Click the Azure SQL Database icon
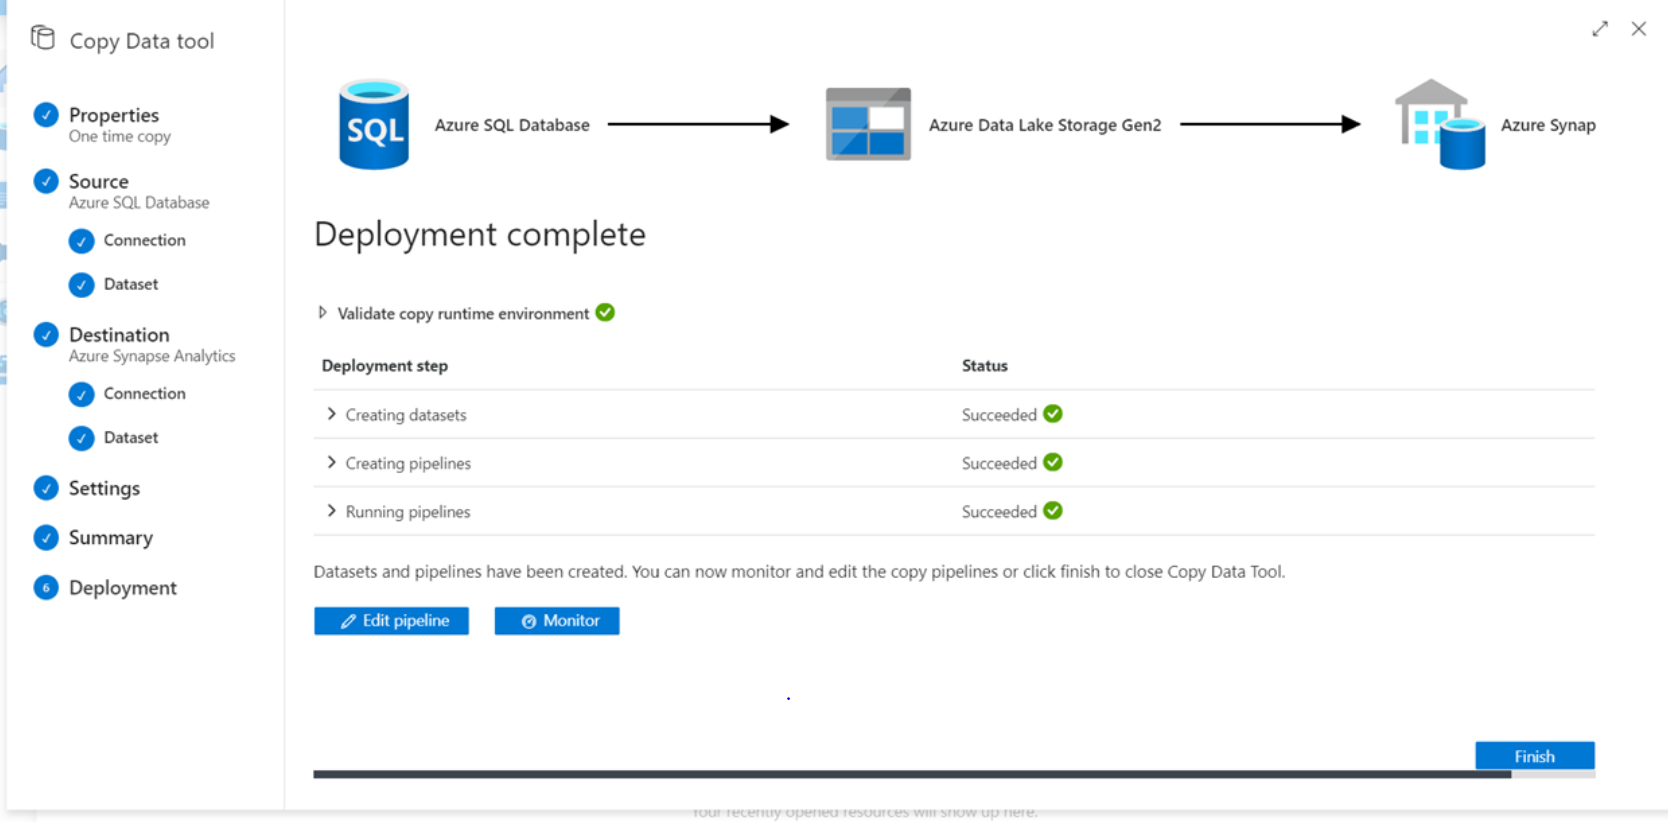 click(x=374, y=125)
